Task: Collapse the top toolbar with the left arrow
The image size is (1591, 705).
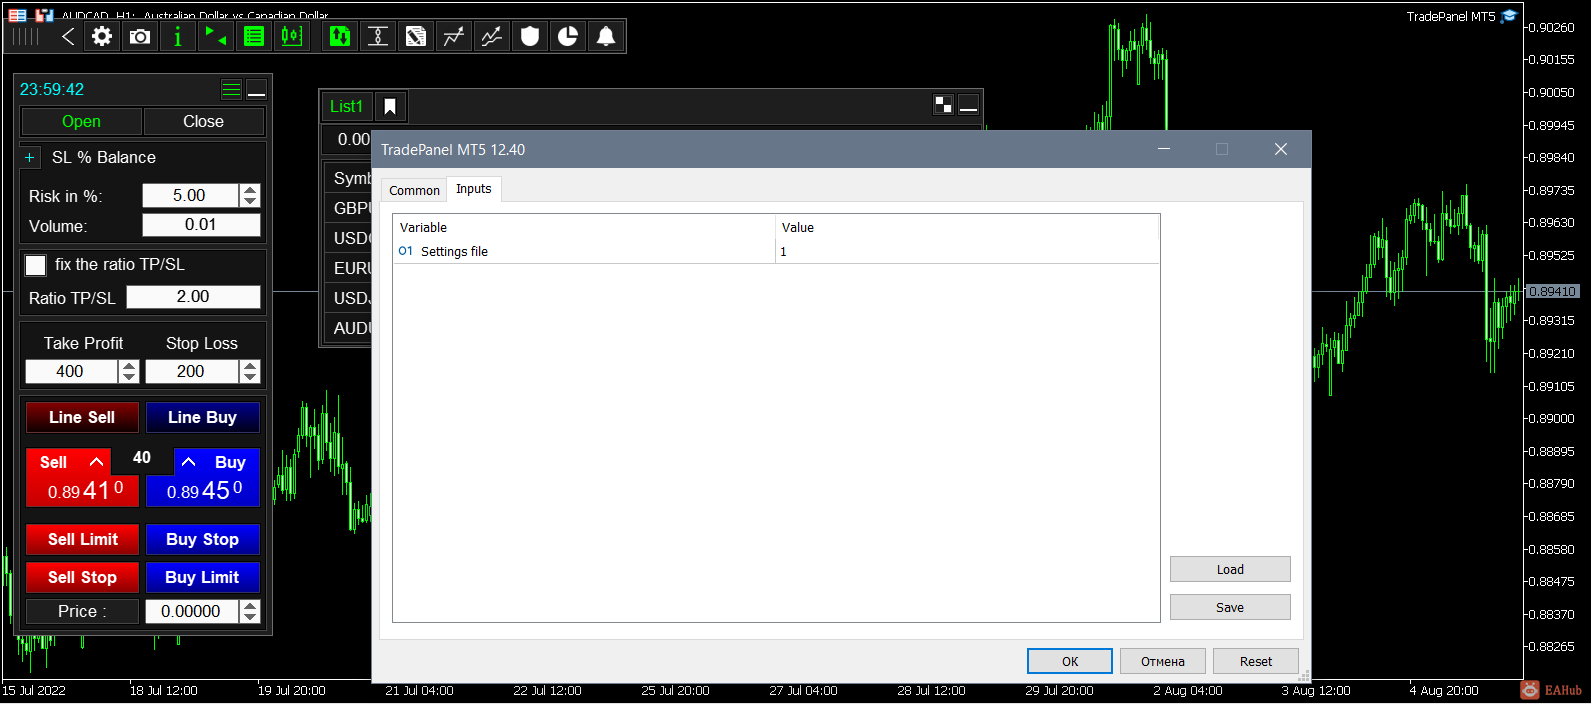Action: click(67, 37)
